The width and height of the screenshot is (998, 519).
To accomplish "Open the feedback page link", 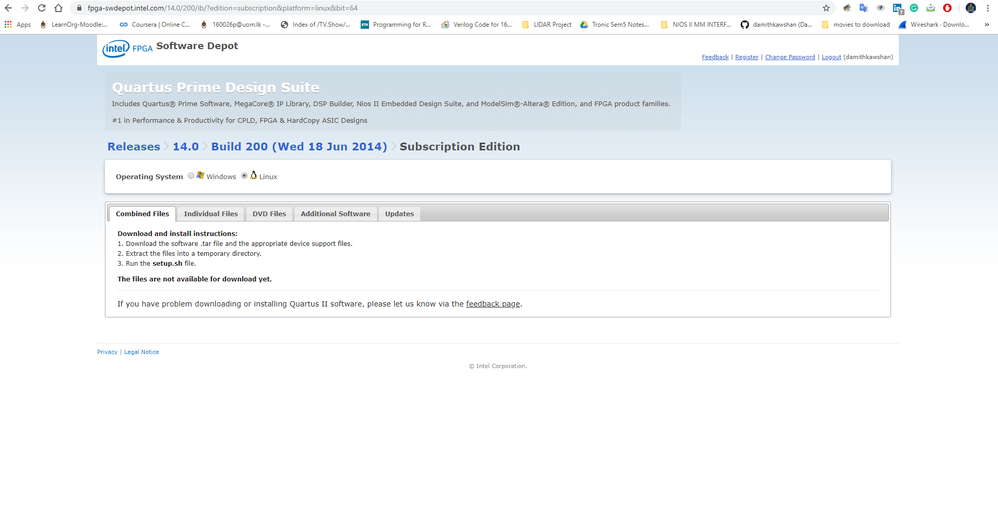I will coord(493,304).
